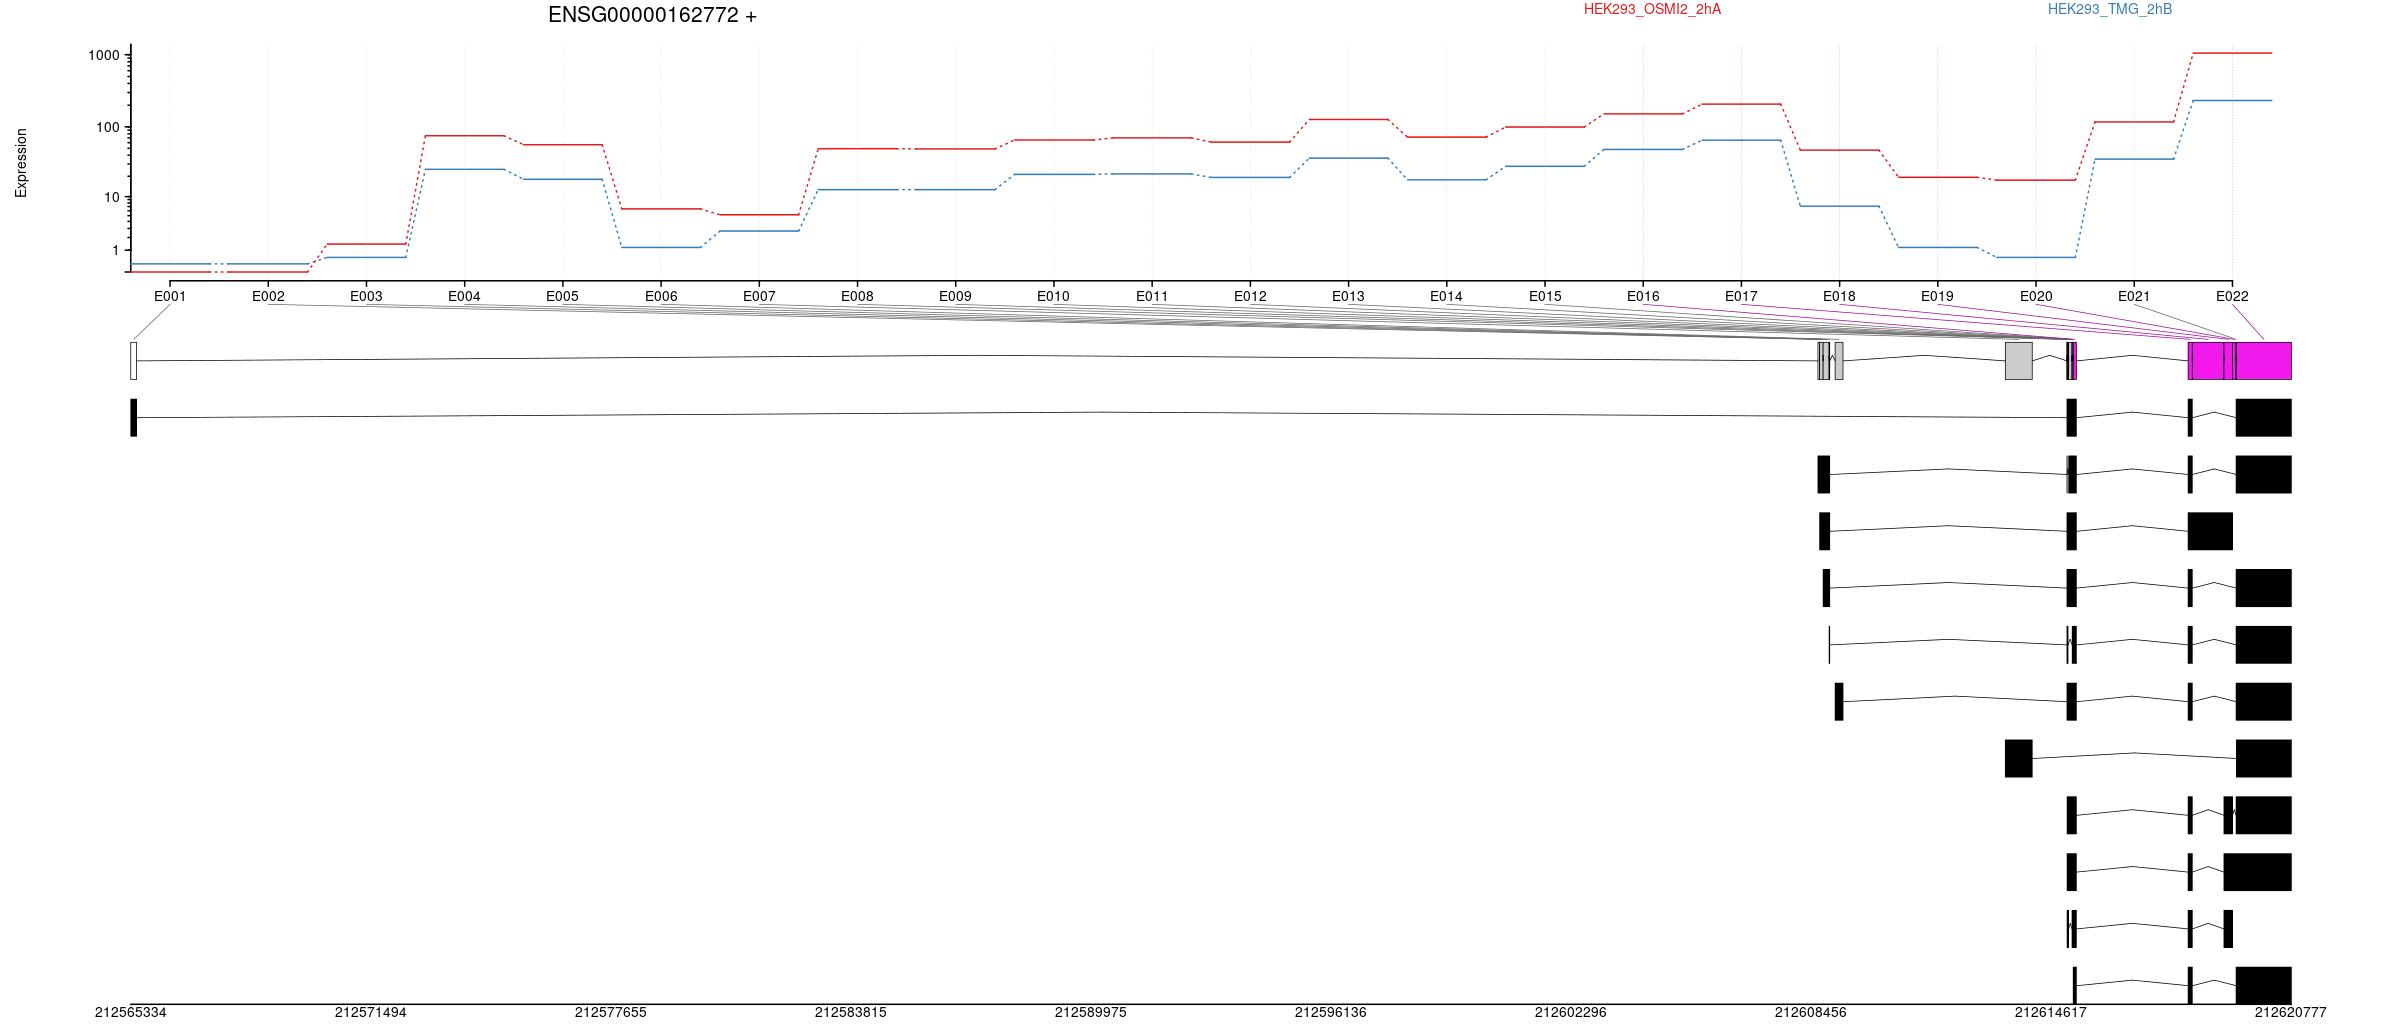Select the red HEK293_OSMI2_2hA legend label
The height and width of the screenshot is (1030, 2400).
[1652, 9]
